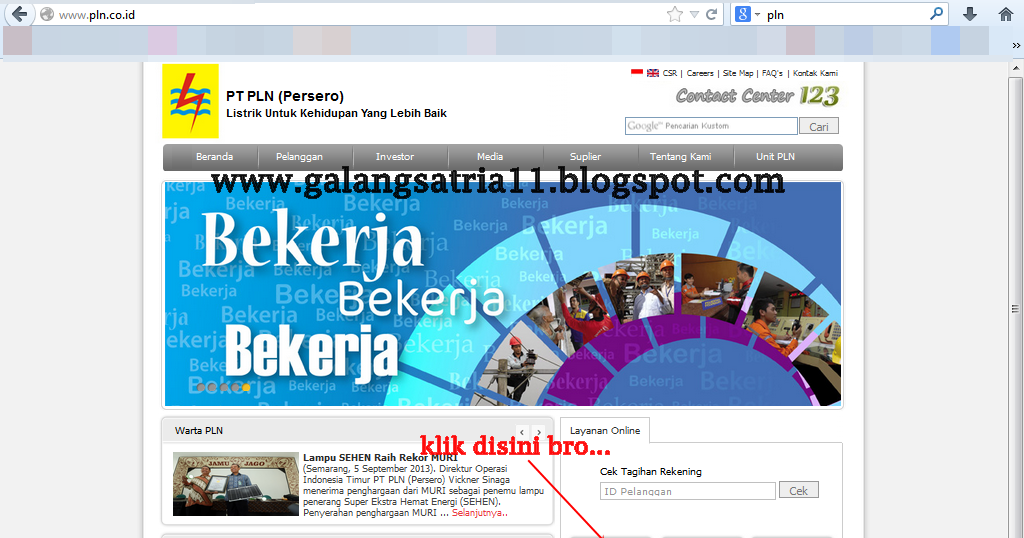Go back with the browser back arrow
The height and width of the screenshot is (538, 1024).
point(20,14)
